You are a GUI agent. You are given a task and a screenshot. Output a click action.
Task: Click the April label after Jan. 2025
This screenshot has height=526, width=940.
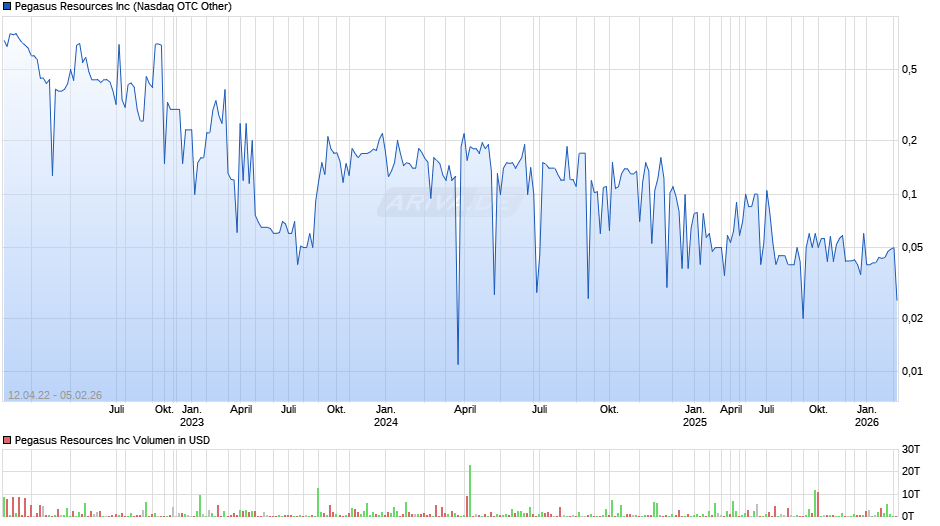[x=731, y=410]
